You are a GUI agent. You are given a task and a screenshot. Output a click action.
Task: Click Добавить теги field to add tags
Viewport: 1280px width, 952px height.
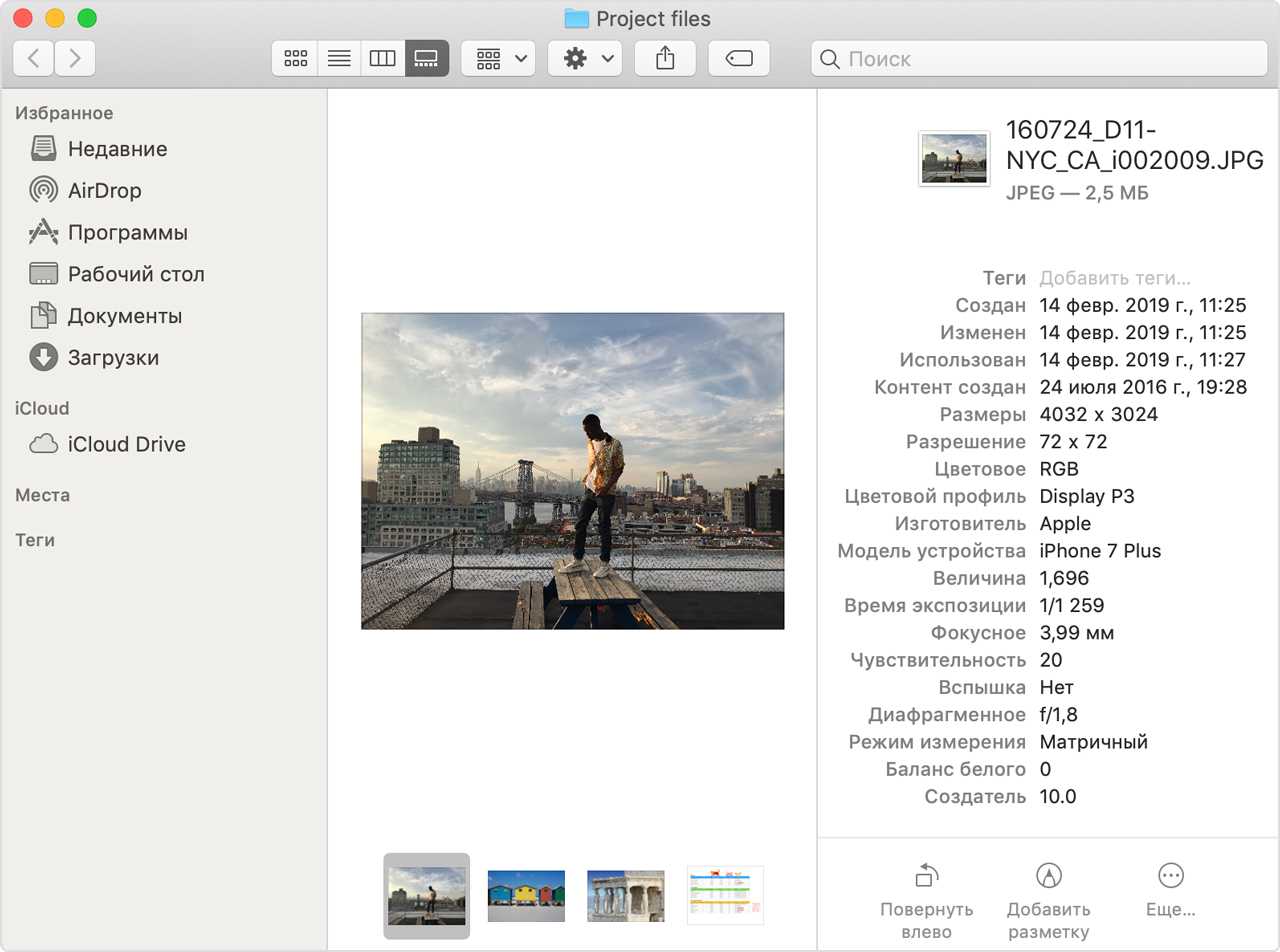click(1115, 278)
